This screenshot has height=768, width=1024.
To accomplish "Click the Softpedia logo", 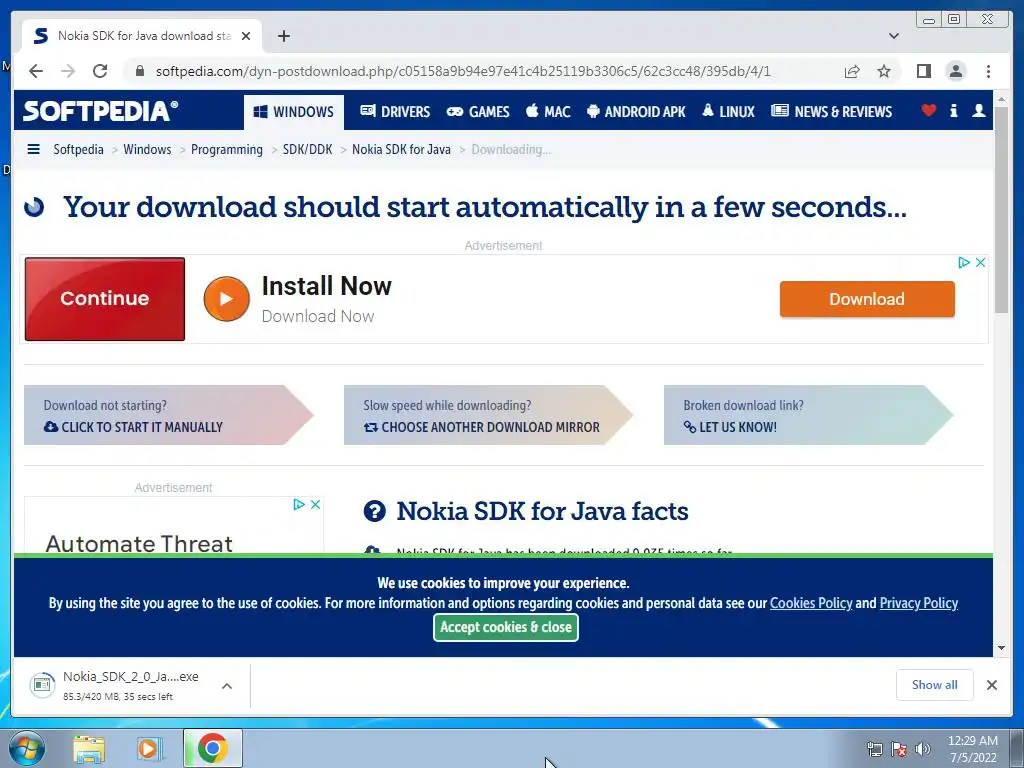I will coord(101,111).
